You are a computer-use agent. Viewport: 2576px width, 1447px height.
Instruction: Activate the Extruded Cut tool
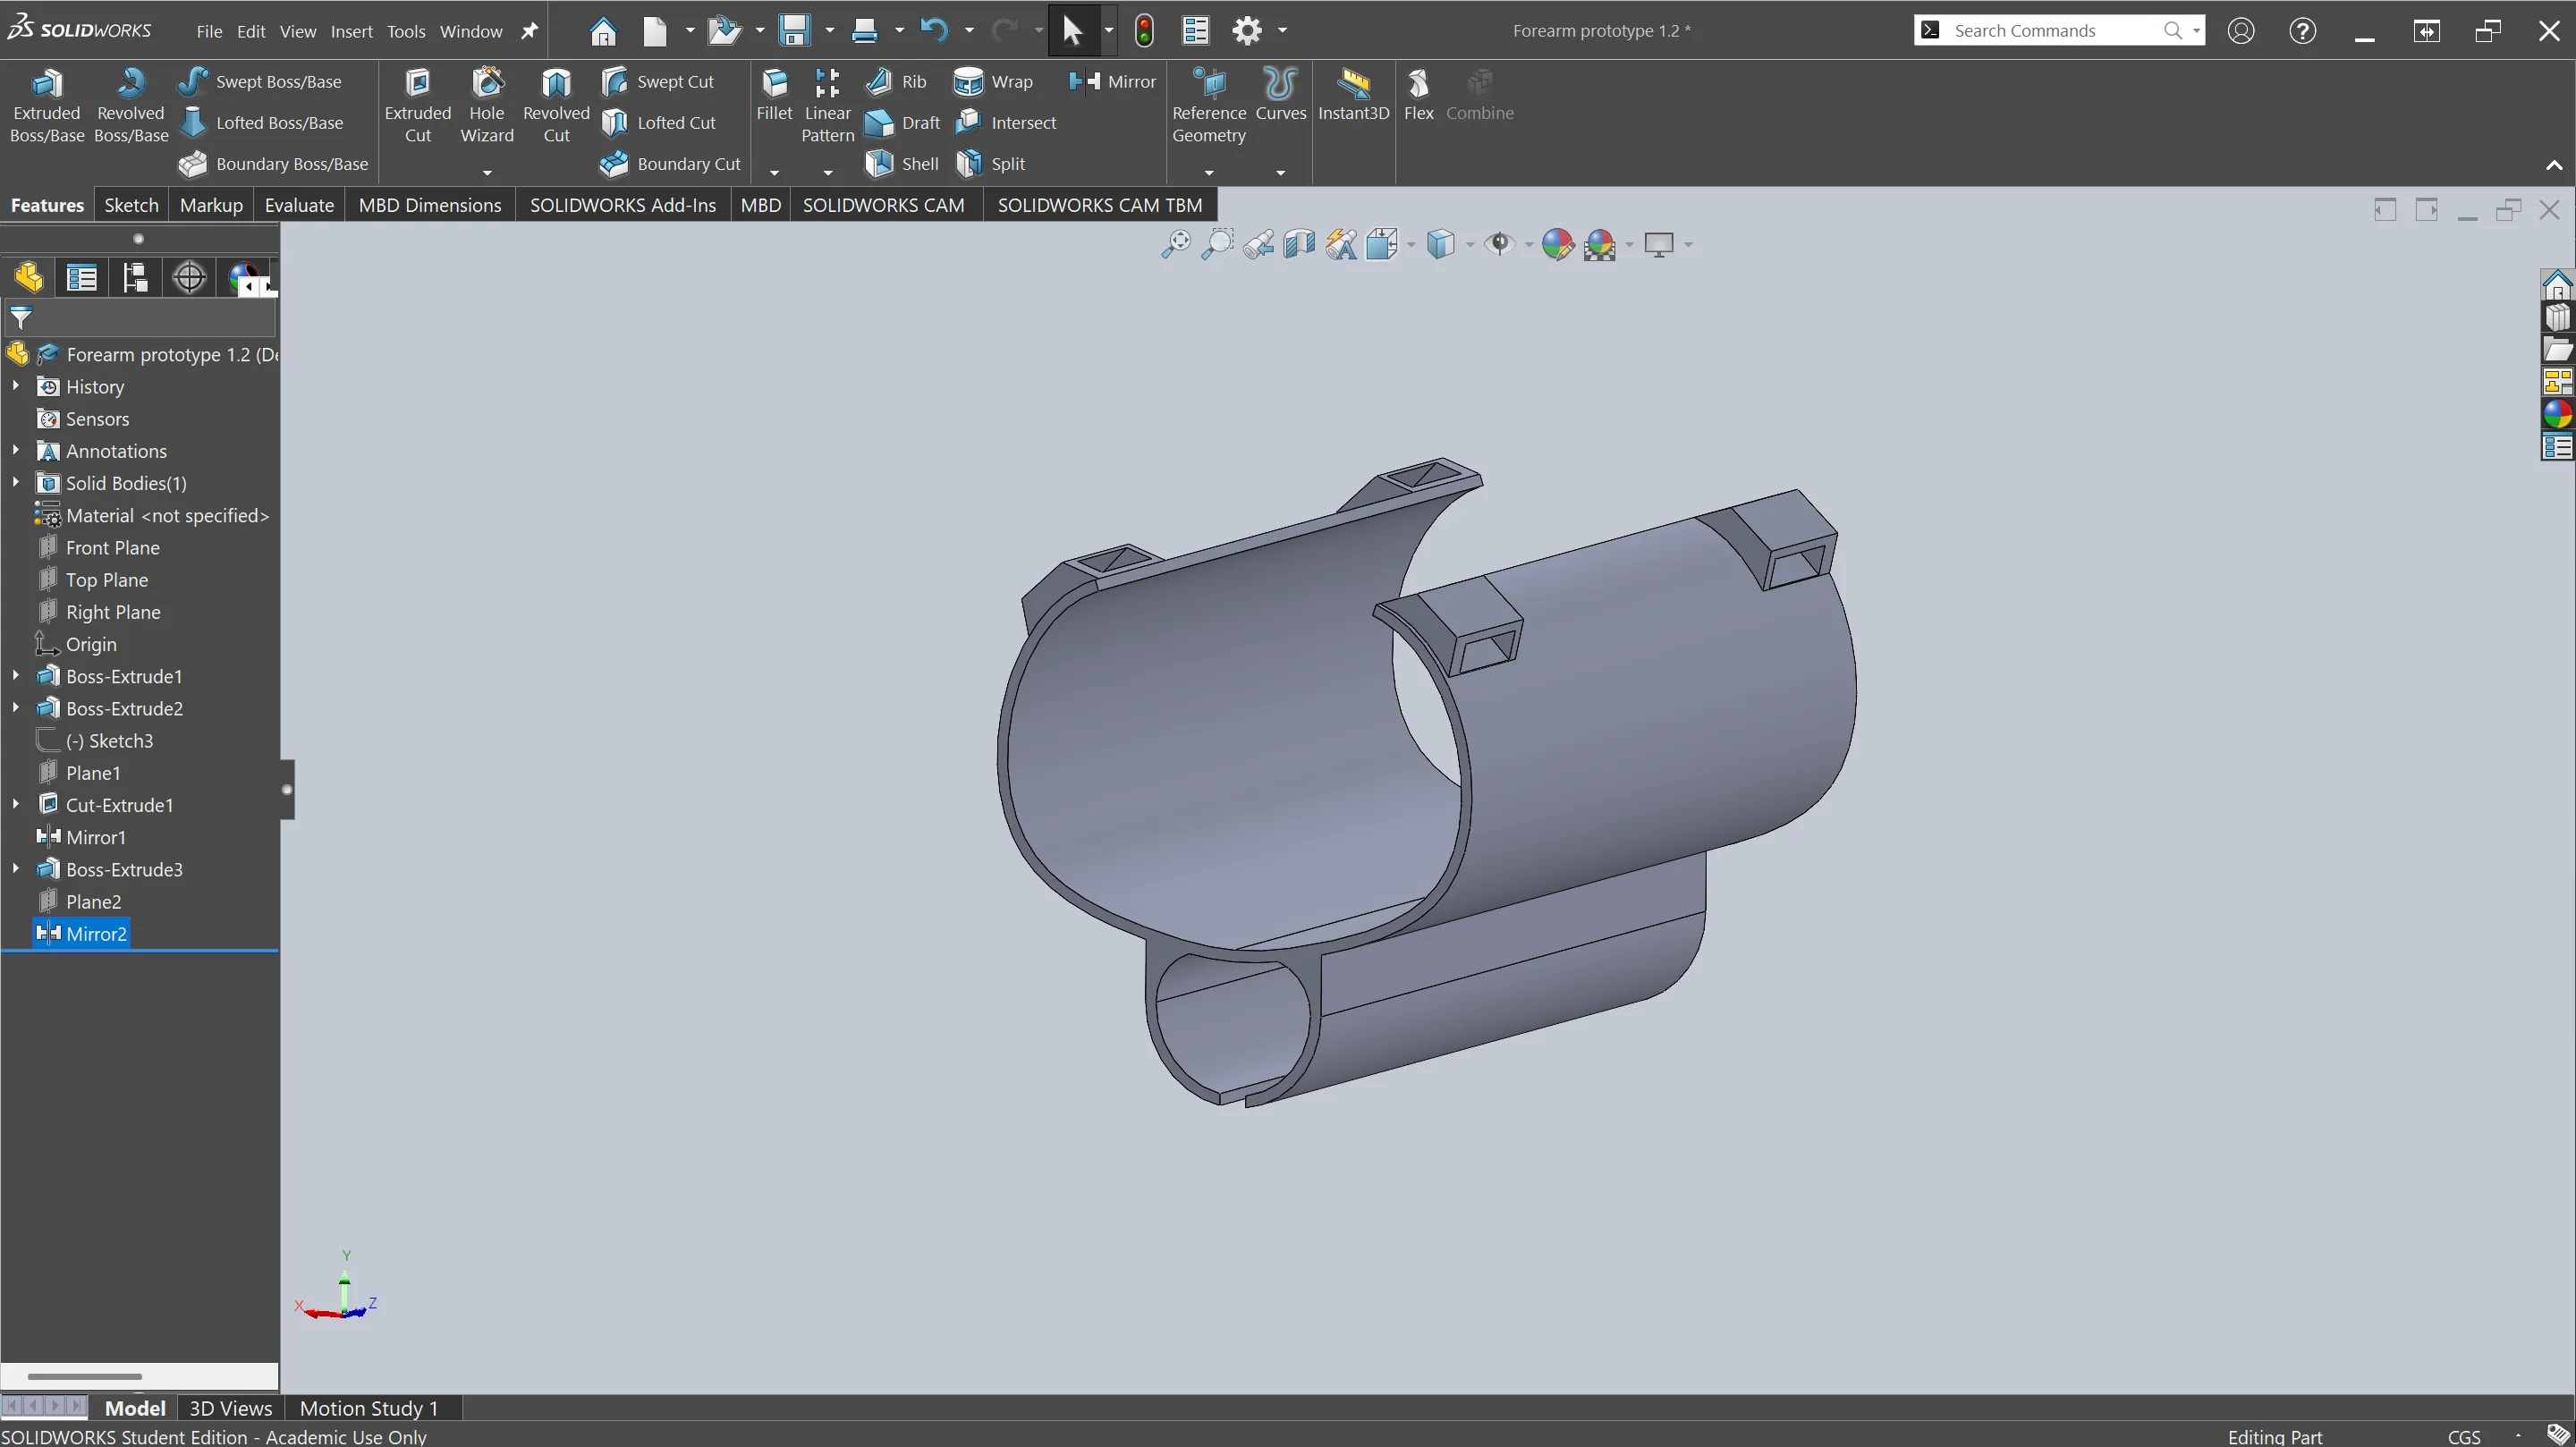[x=417, y=105]
